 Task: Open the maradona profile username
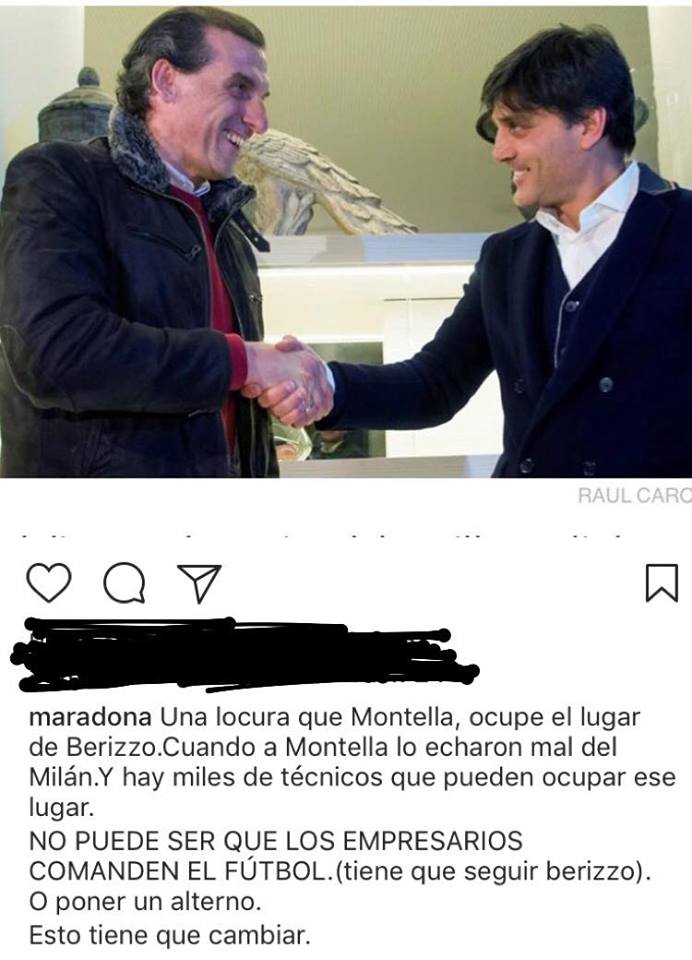[x=91, y=716]
